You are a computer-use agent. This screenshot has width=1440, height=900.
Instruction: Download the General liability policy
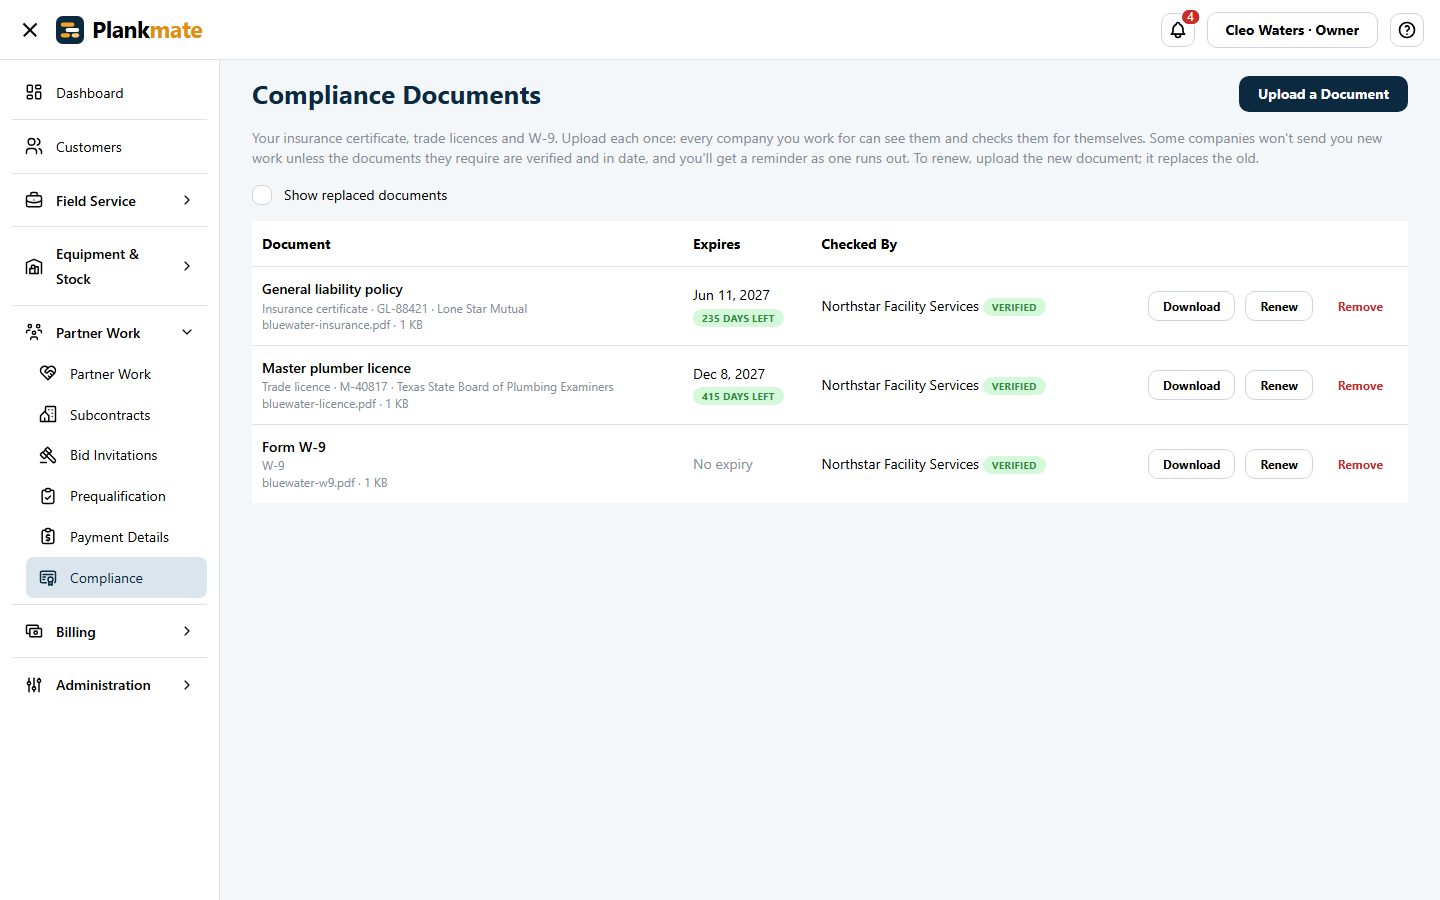(x=1191, y=307)
